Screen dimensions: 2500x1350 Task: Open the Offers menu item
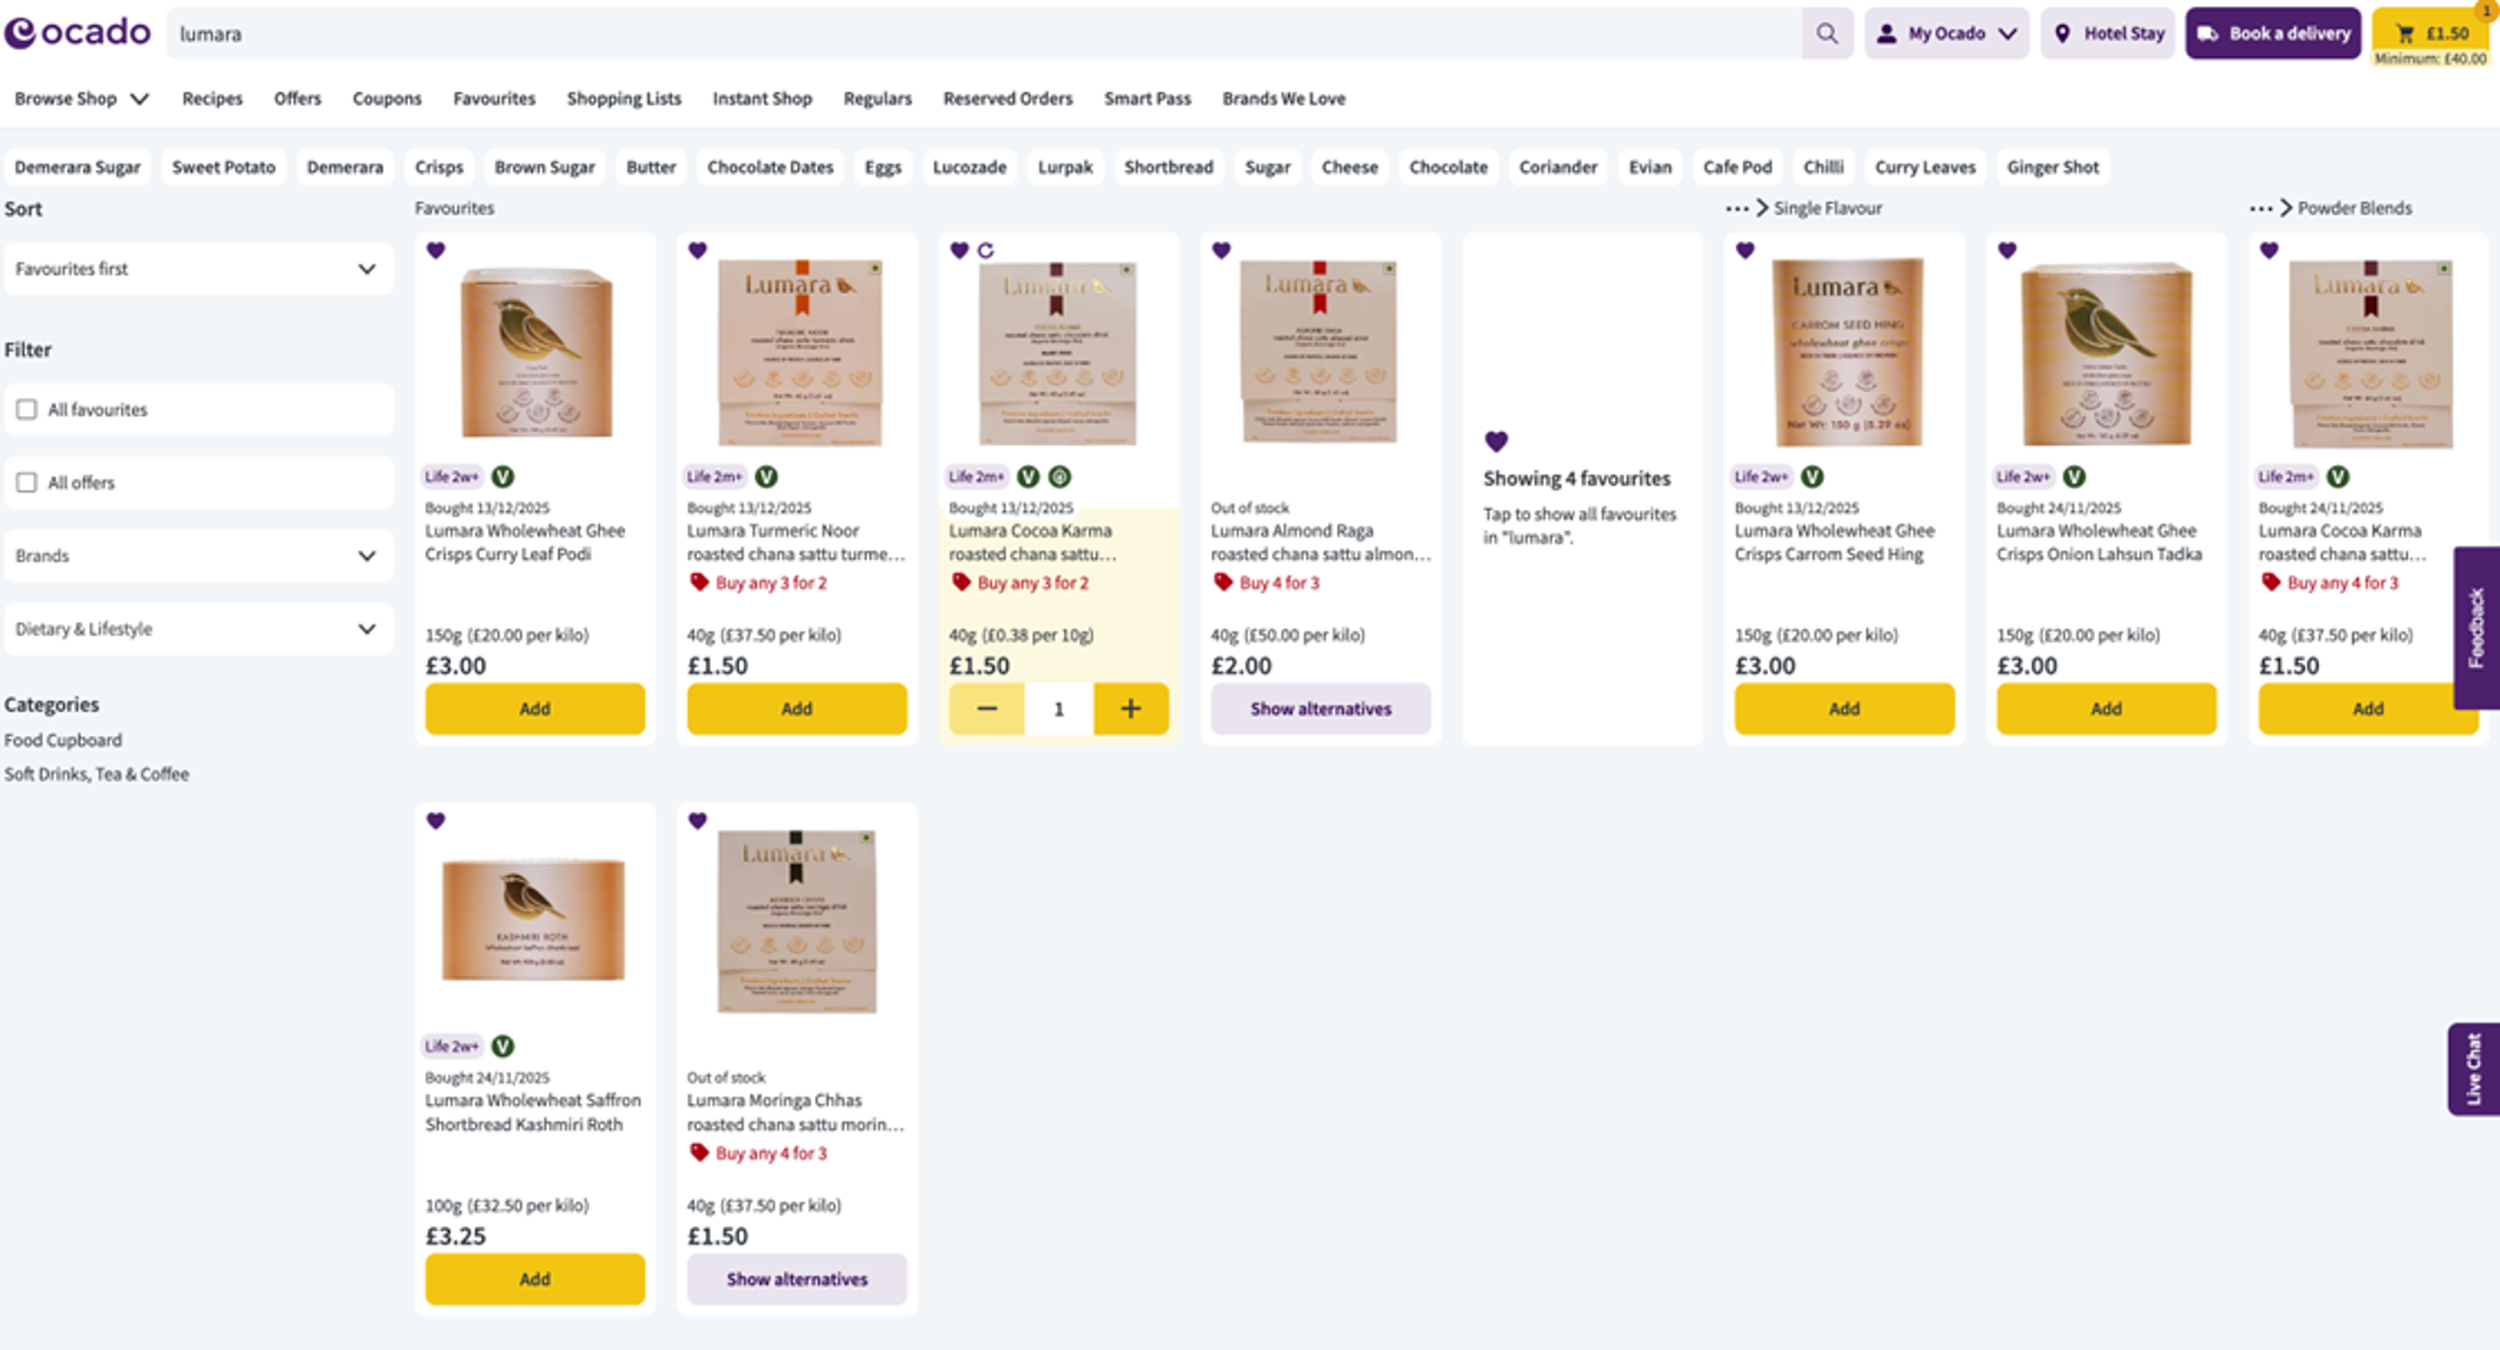coord(297,99)
